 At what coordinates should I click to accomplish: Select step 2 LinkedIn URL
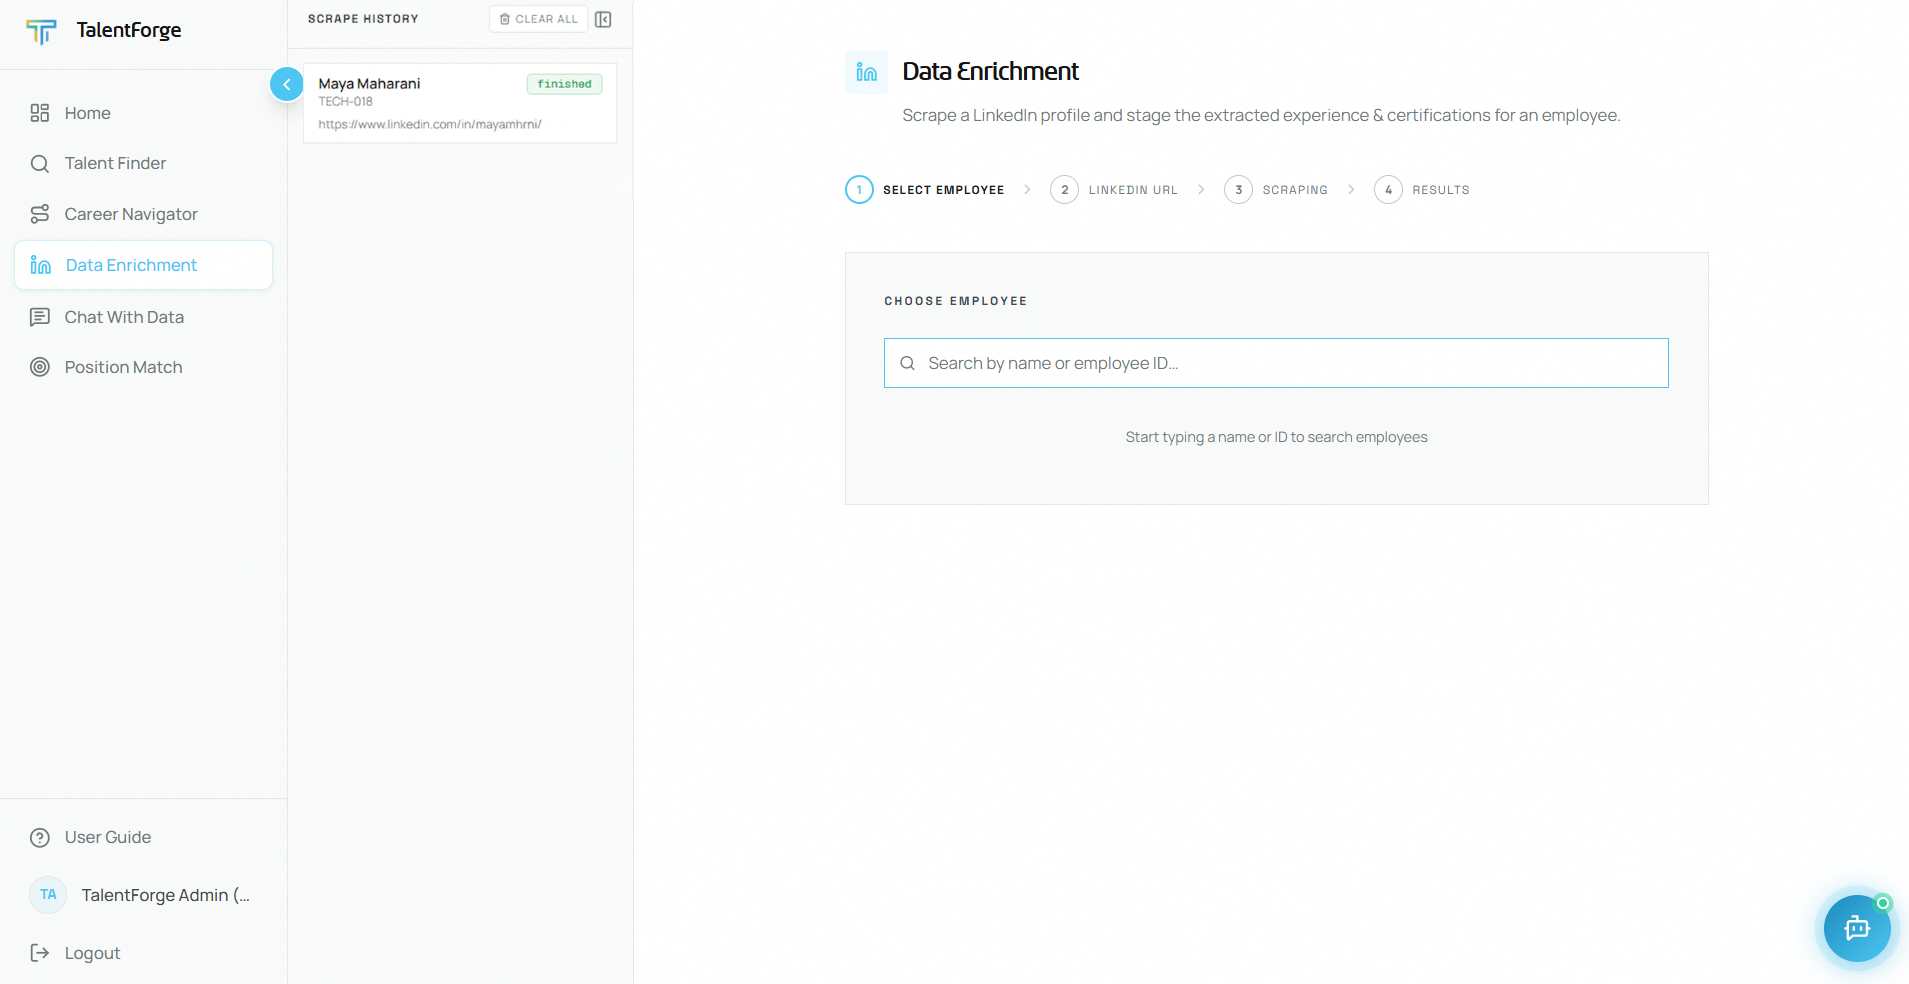coord(1114,190)
